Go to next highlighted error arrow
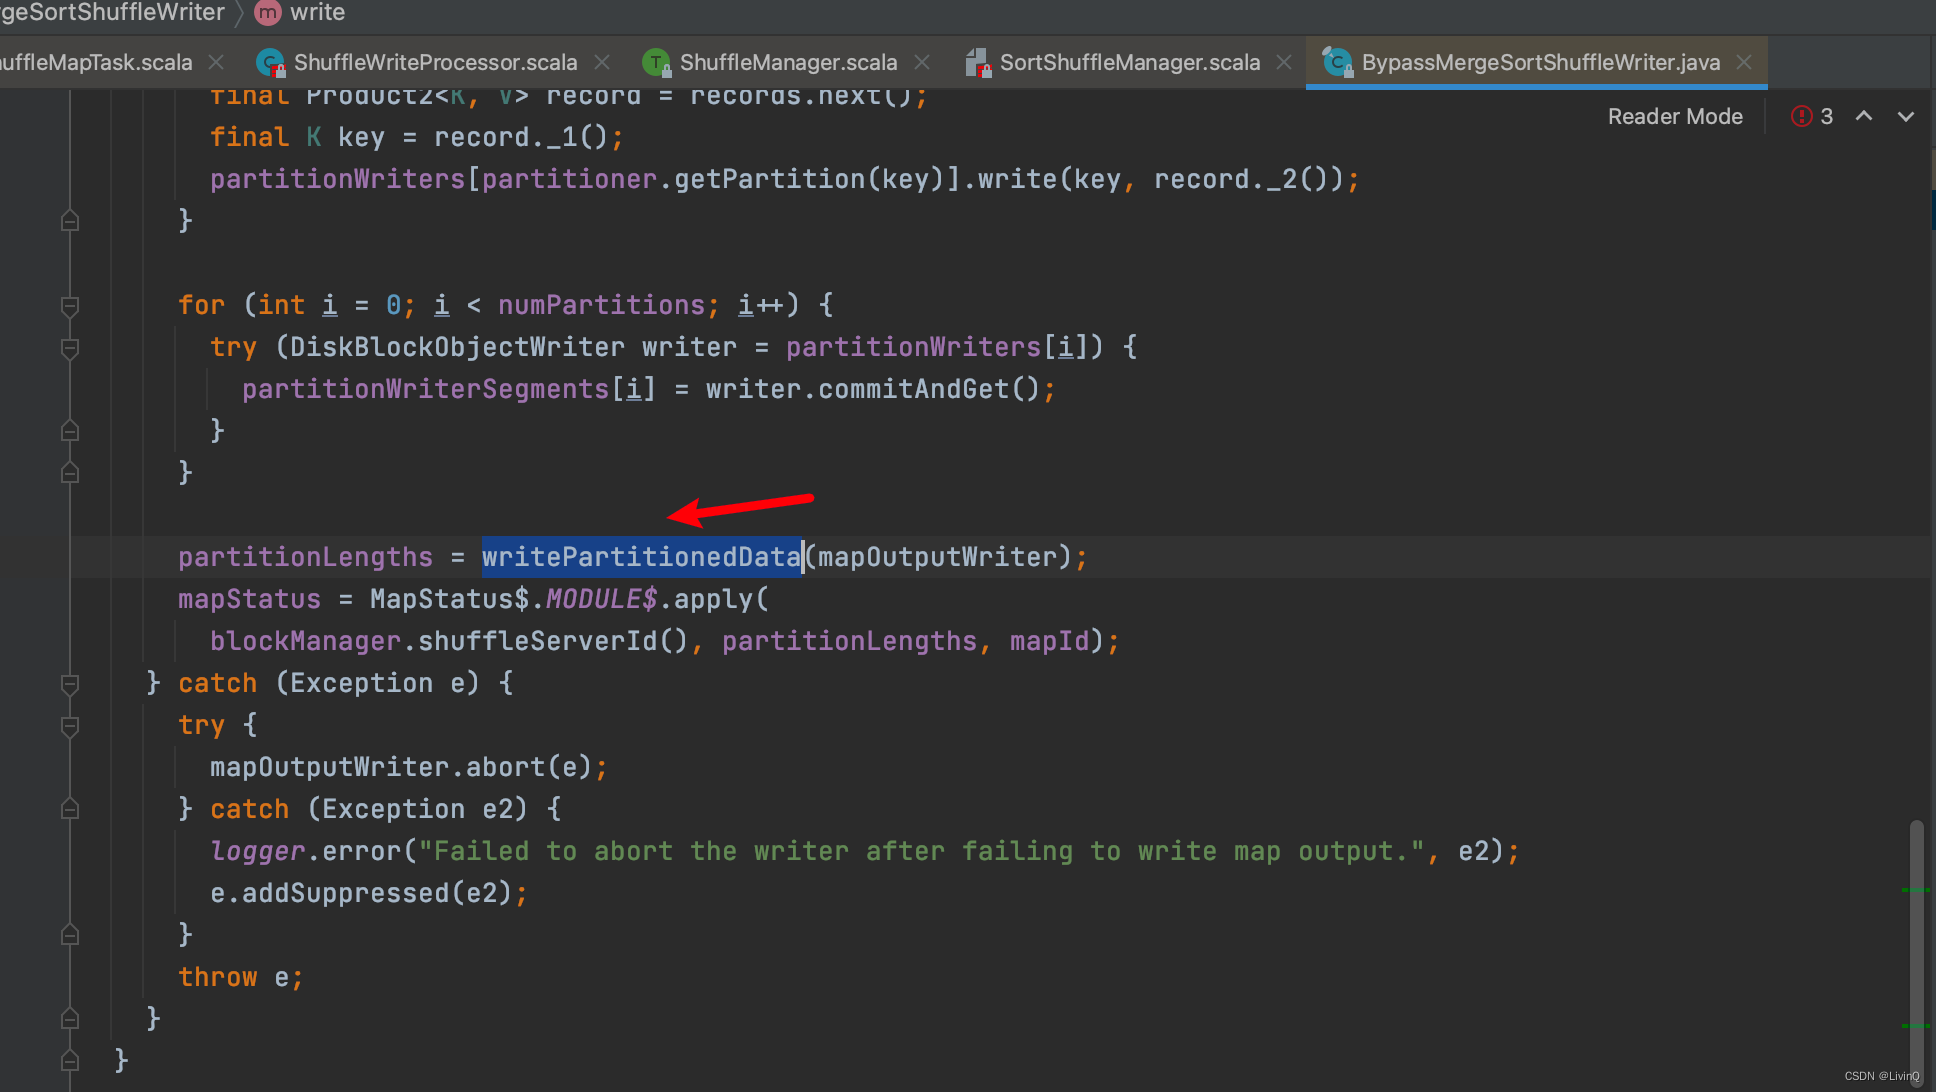This screenshot has height=1092, width=1936. click(1906, 117)
